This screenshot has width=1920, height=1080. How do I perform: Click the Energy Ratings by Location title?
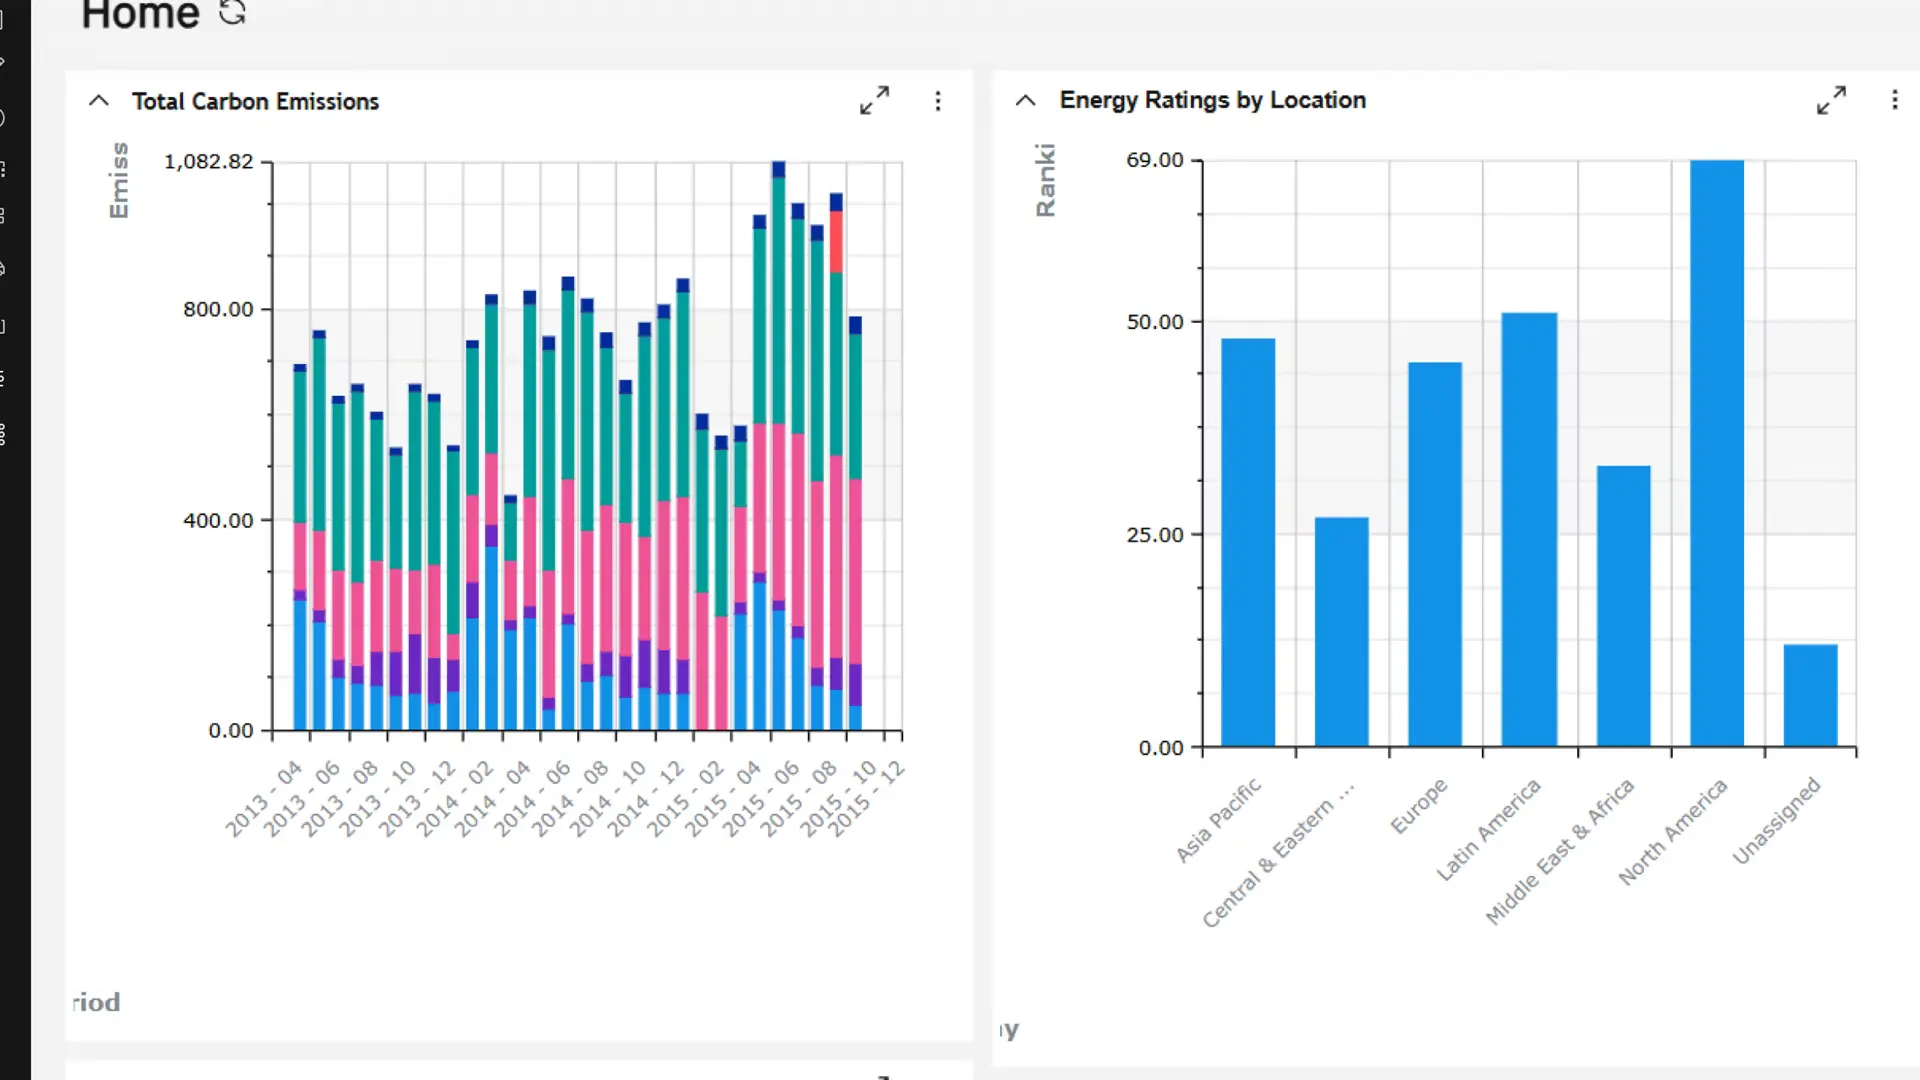coord(1212,100)
